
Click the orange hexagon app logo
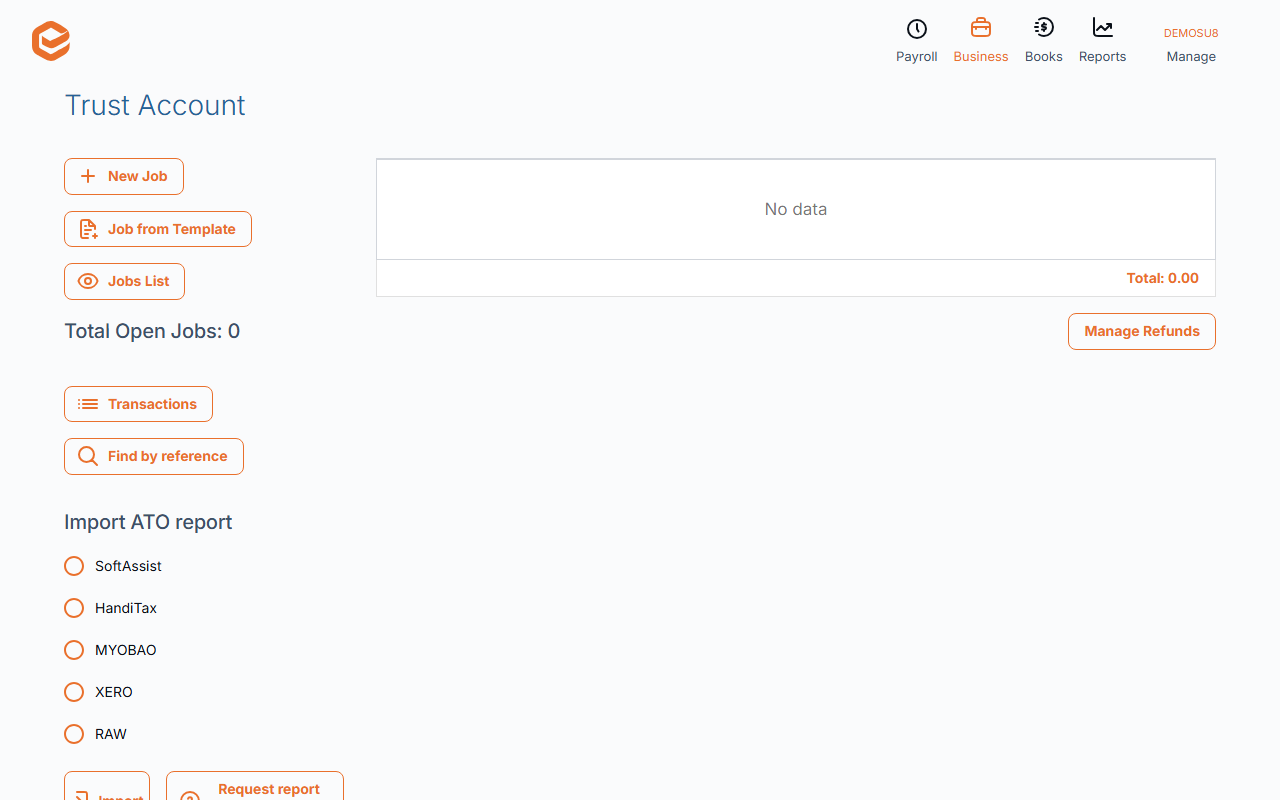coord(51,41)
